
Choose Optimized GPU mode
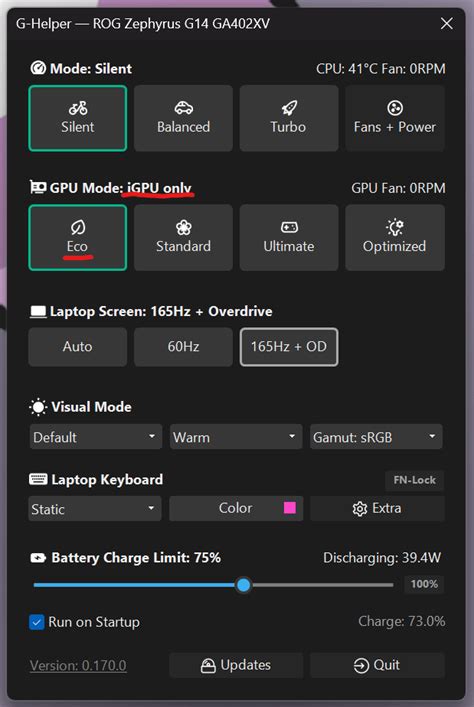pyautogui.click(x=395, y=238)
